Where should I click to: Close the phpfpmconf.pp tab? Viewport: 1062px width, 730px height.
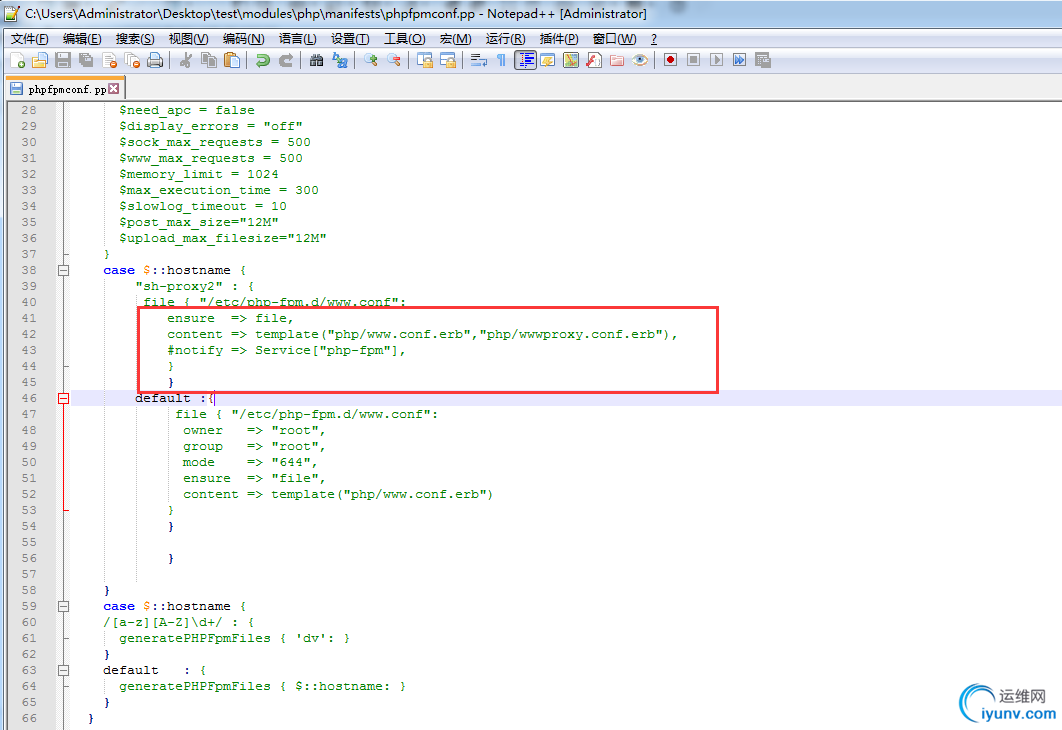point(113,89)
